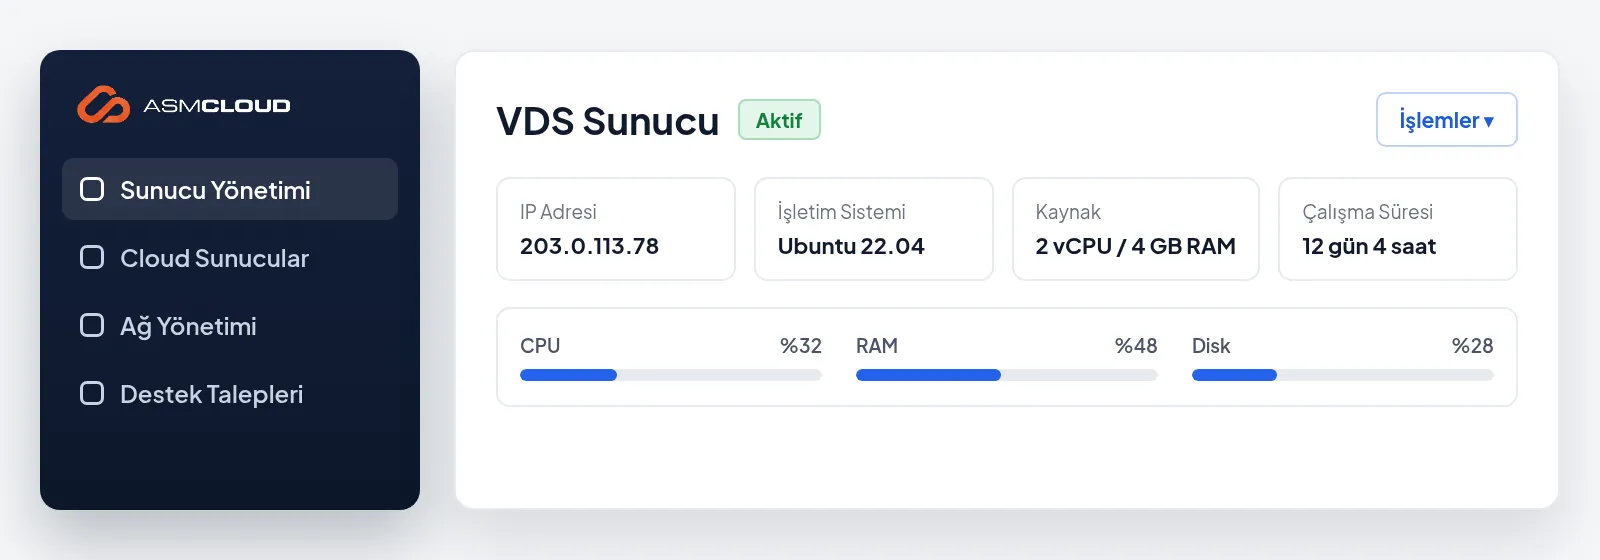Click the RAM label

point(877,346)
